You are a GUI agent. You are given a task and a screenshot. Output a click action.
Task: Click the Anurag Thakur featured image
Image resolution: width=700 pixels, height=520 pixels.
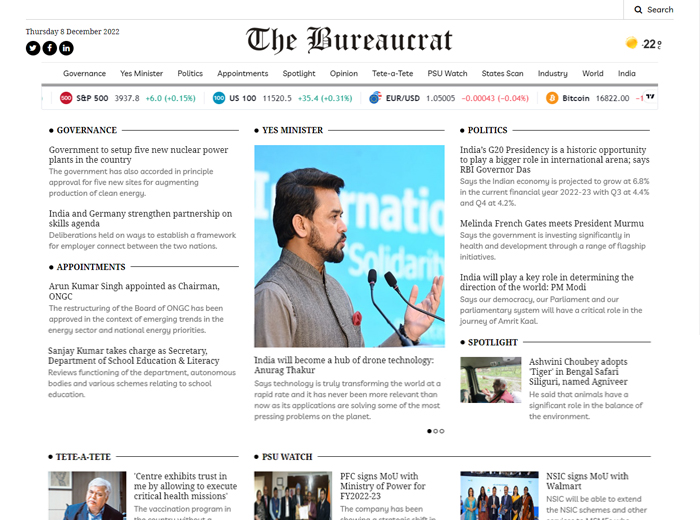click(350, 246)
